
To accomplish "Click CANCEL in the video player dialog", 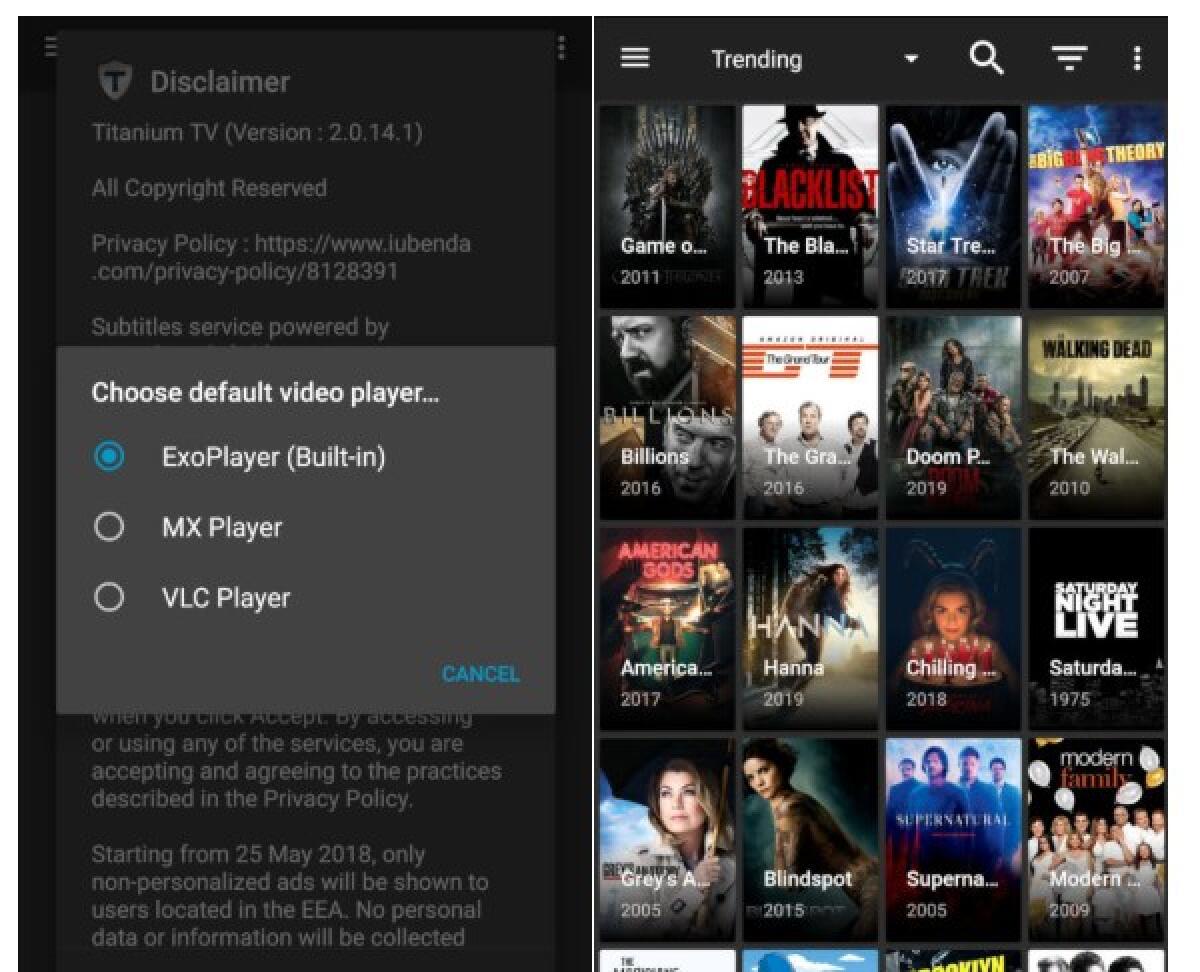I will click(480, 674).
